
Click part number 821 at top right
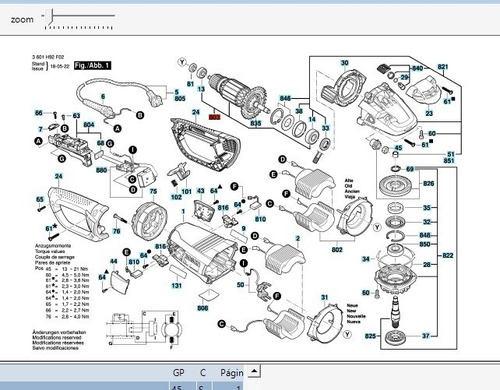pyautogui.click(x=443, y=67)
